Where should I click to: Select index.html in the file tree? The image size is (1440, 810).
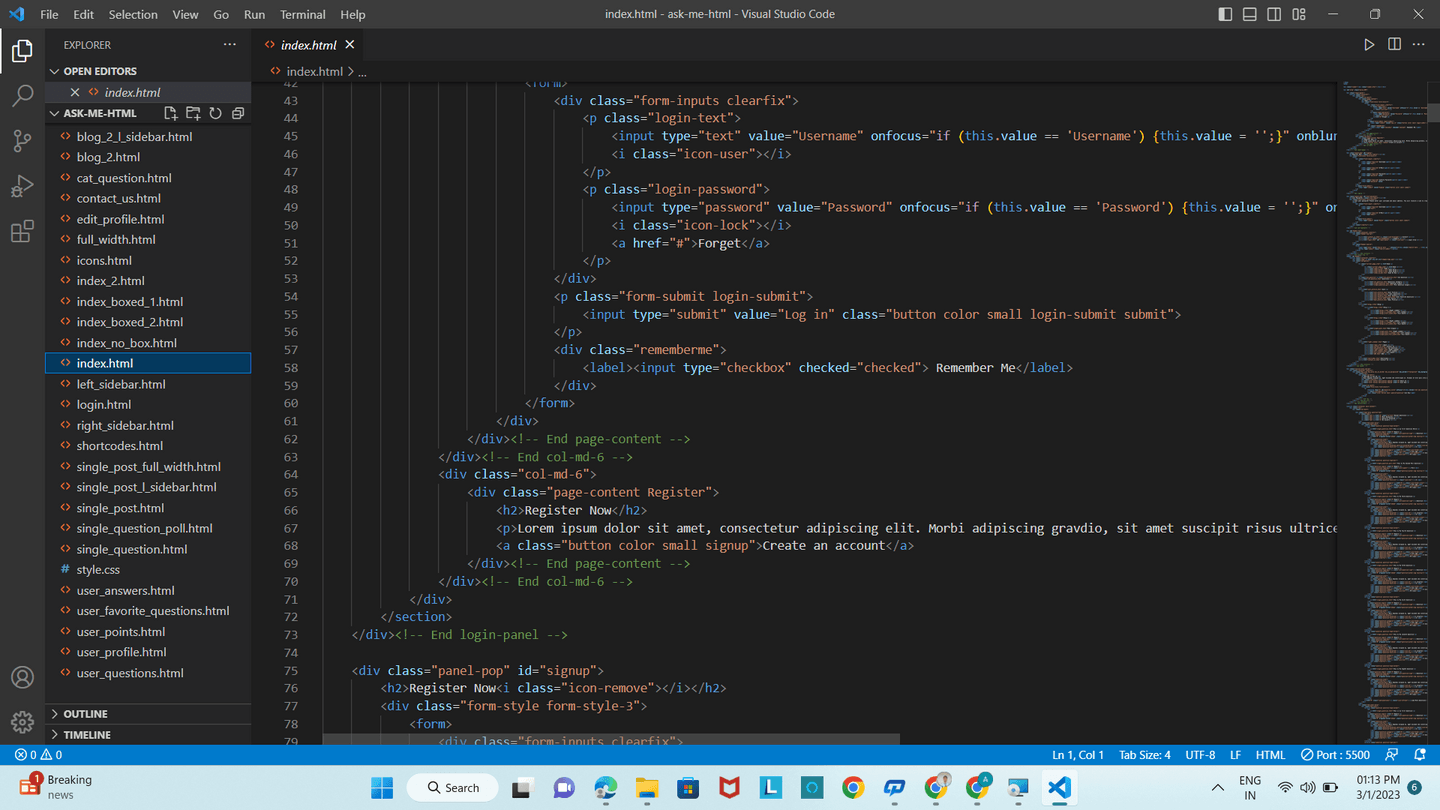point(148,363)
